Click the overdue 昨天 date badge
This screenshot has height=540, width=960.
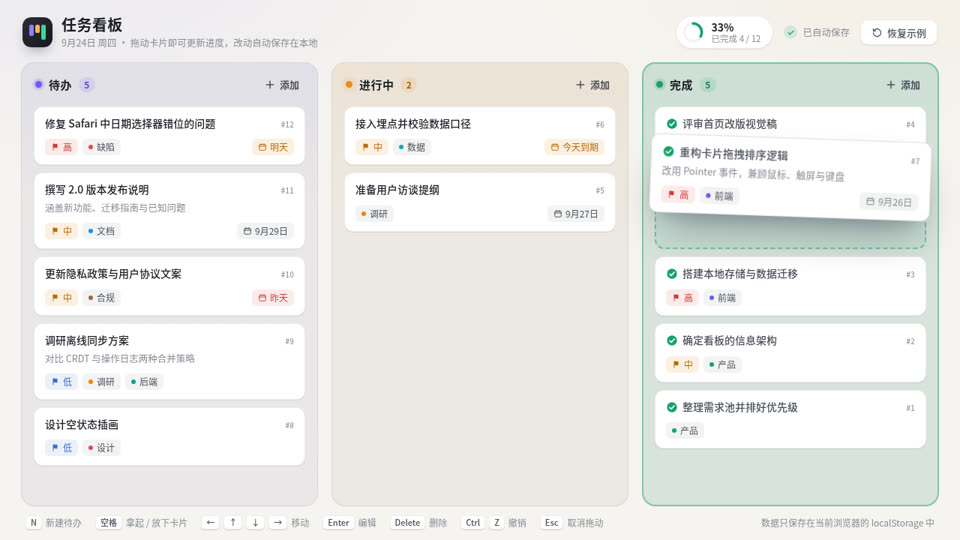pyautogui.click(x=273, y=298)
